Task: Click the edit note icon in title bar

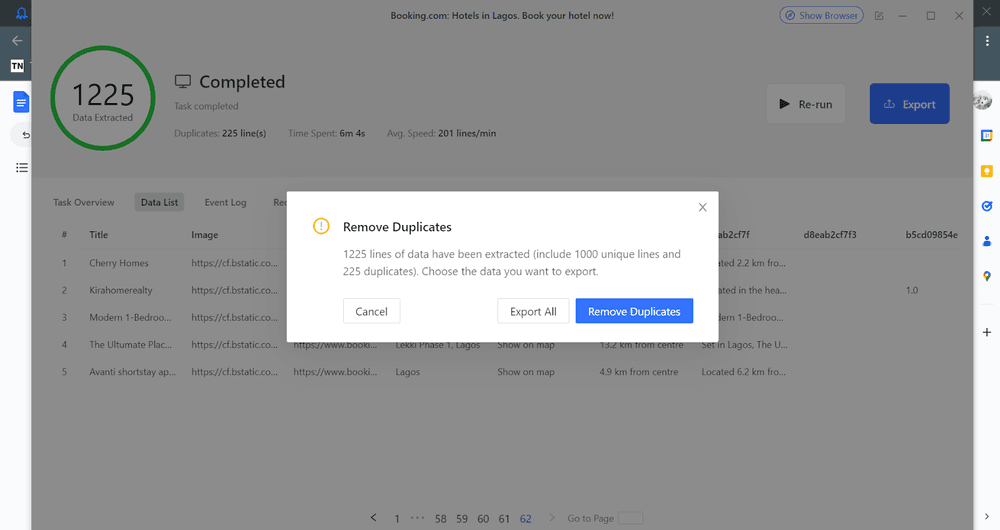Action: (879, 15)
